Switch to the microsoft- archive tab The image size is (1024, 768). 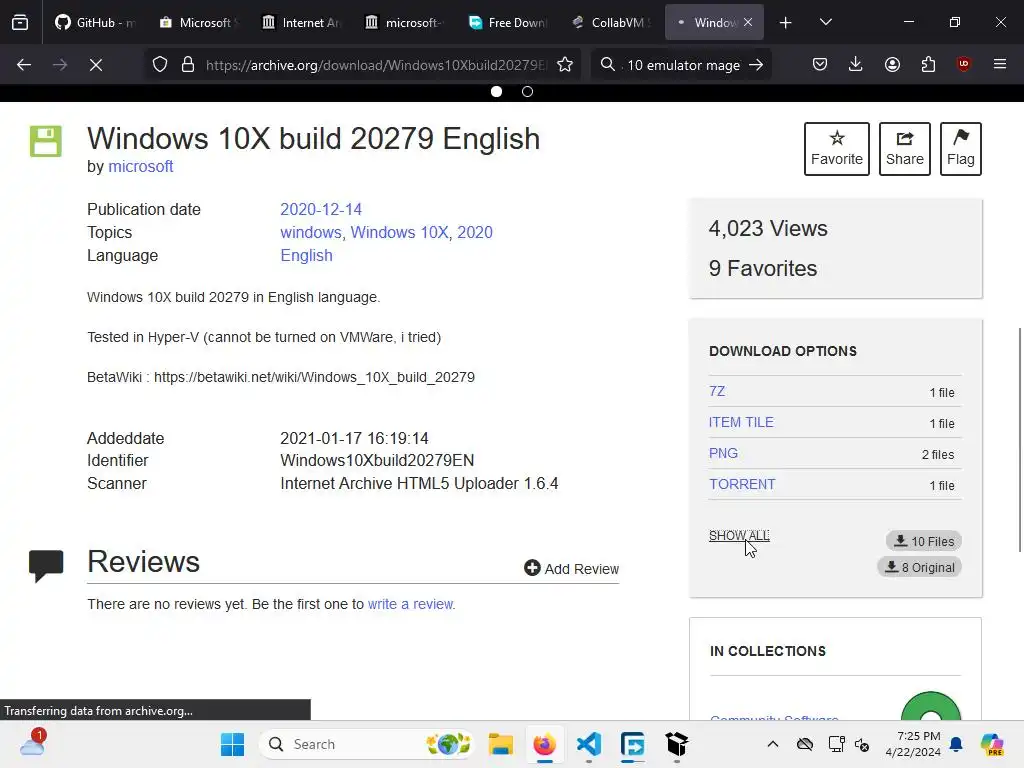tap(406, 22)
